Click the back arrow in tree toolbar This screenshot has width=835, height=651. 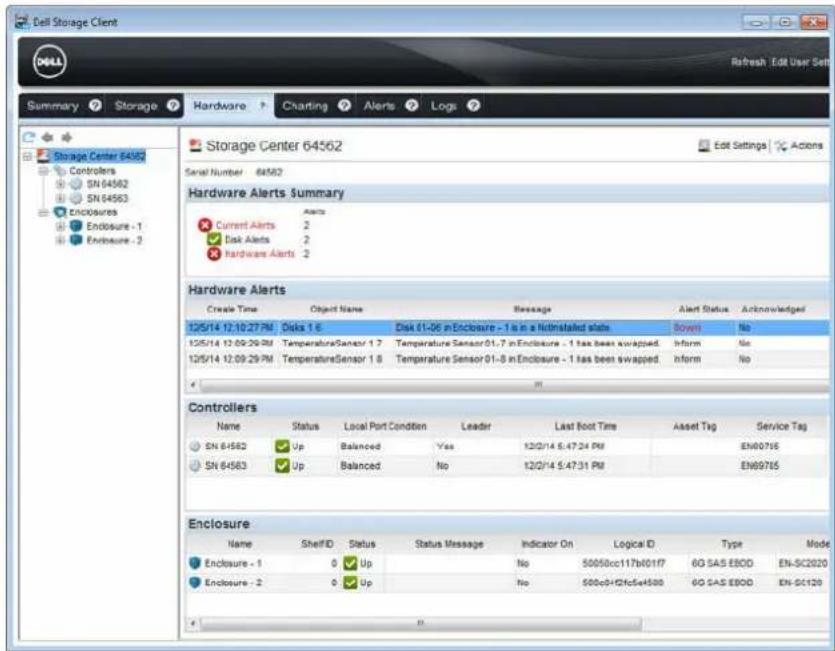coord(47,137)
